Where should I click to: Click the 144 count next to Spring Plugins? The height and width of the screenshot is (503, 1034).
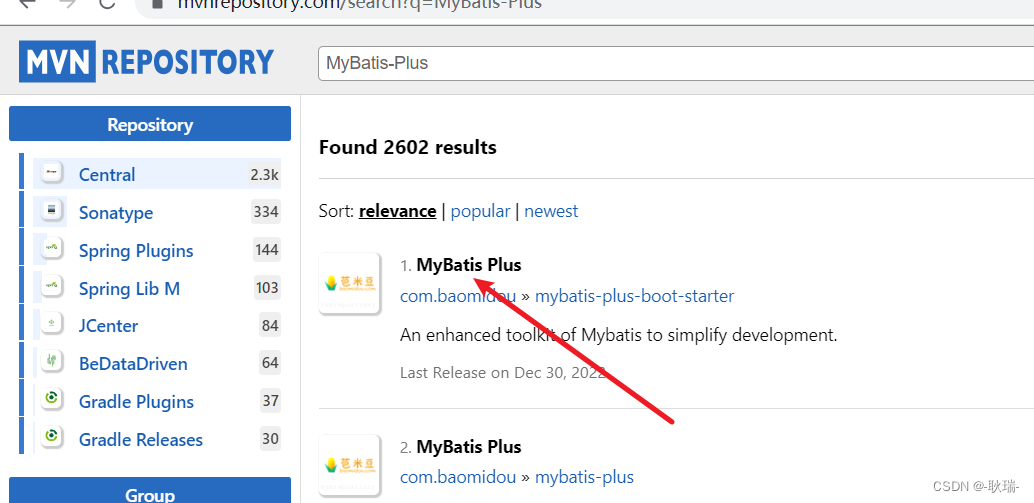tap(266, 250)
